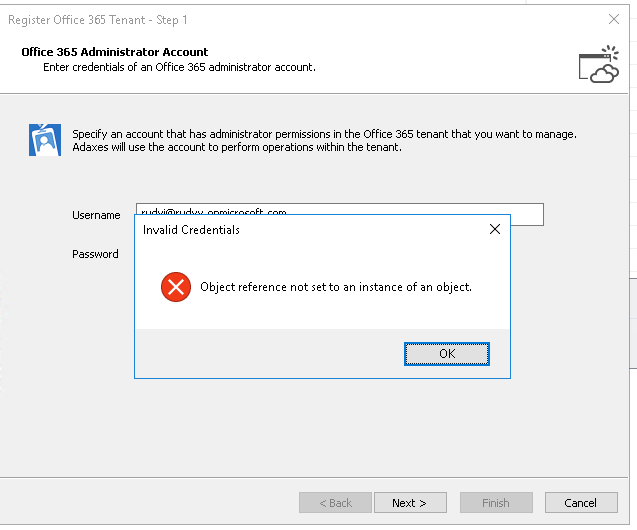Click the Next > button
Viewport: 637px width, 530px height.
pos(410,503)
